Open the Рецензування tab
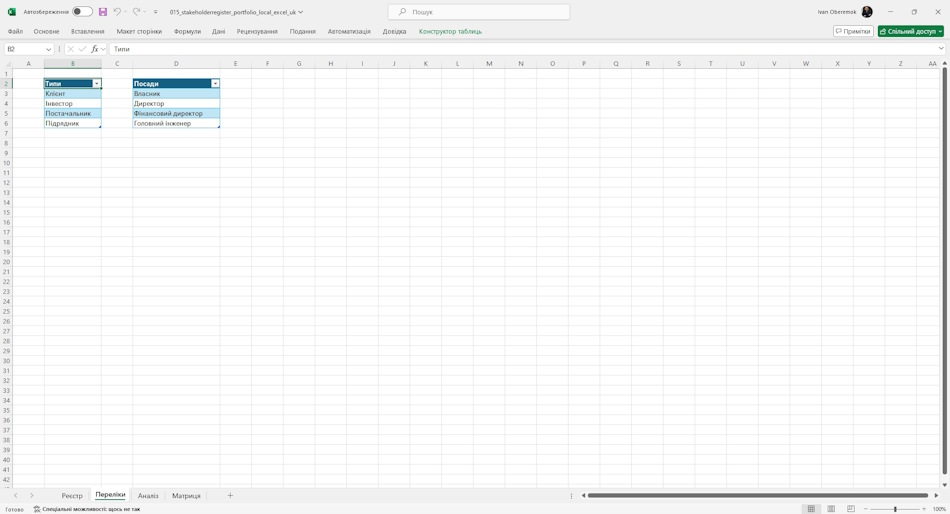 [x=257, y=32]
